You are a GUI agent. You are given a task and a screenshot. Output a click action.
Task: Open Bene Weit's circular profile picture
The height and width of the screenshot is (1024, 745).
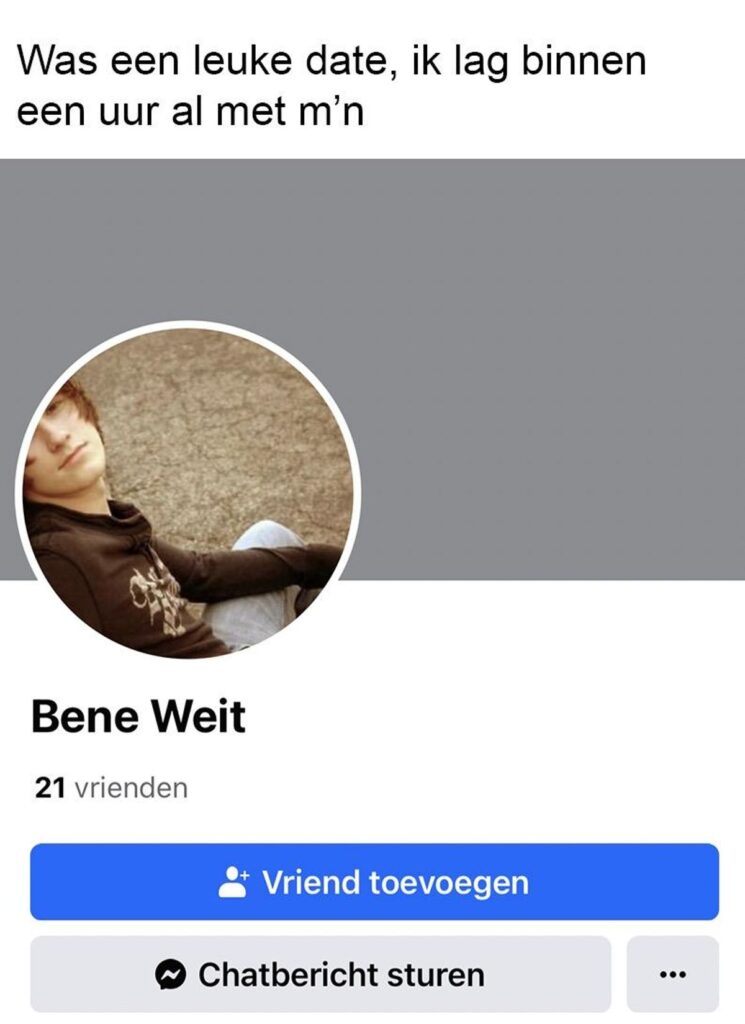pyautogui.click(x=188, y=492)
